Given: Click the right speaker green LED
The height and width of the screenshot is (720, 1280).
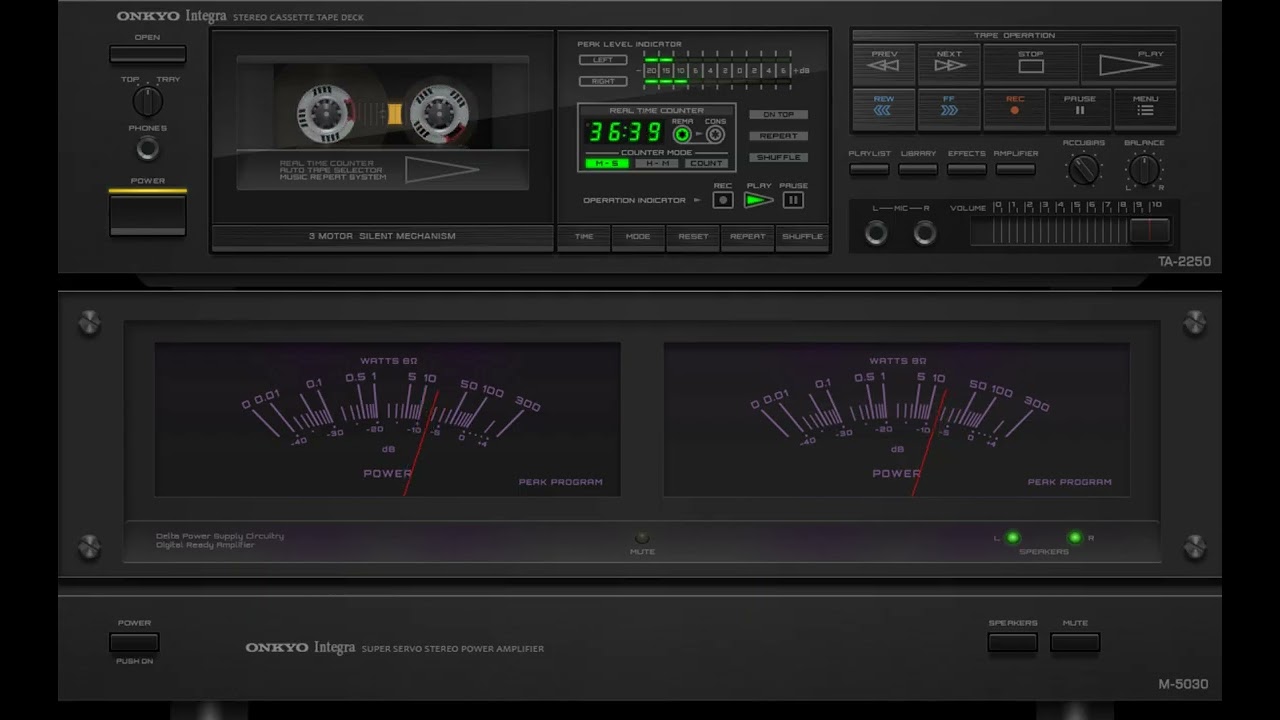Looking at the screenshot, I should click(1075, 538).
